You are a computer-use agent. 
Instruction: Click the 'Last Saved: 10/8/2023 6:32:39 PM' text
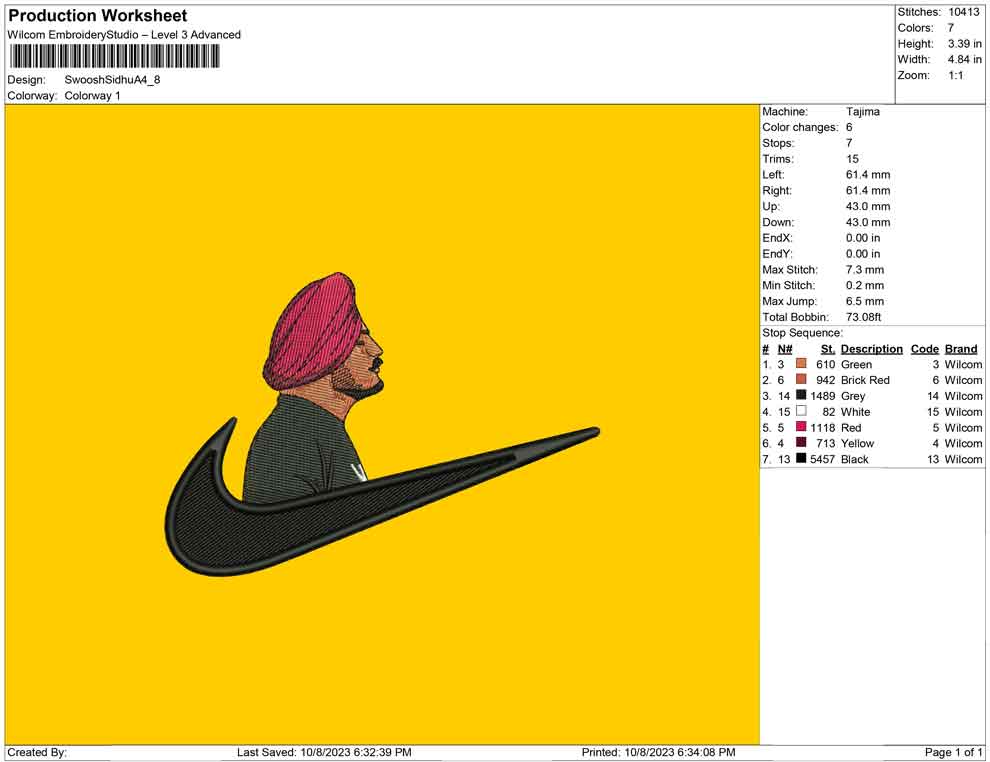[x=324, y=752]
